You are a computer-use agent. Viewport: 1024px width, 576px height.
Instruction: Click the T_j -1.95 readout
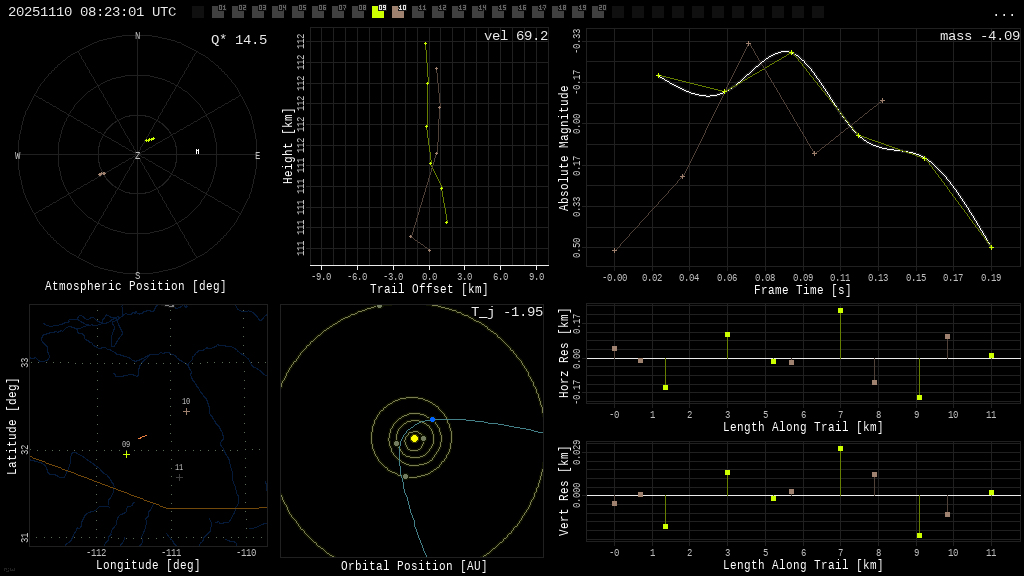pos(506,312)
